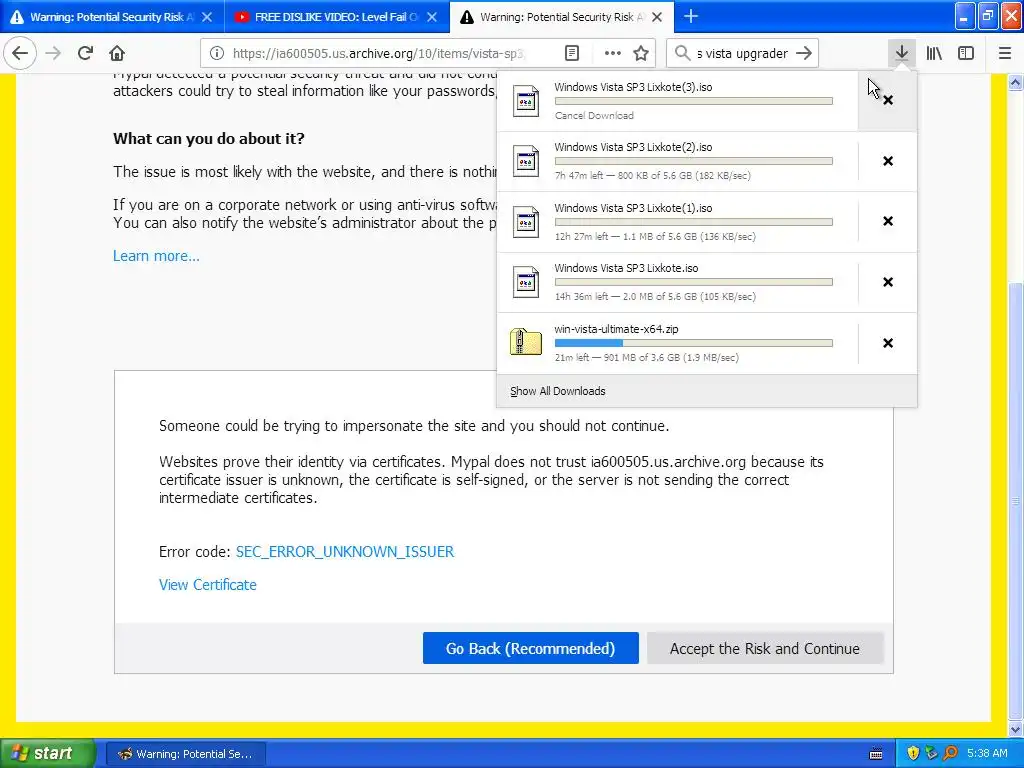Click security shield tray icon
The height and width of the screenshot is (768, 1024).
[x=912, y=753]
